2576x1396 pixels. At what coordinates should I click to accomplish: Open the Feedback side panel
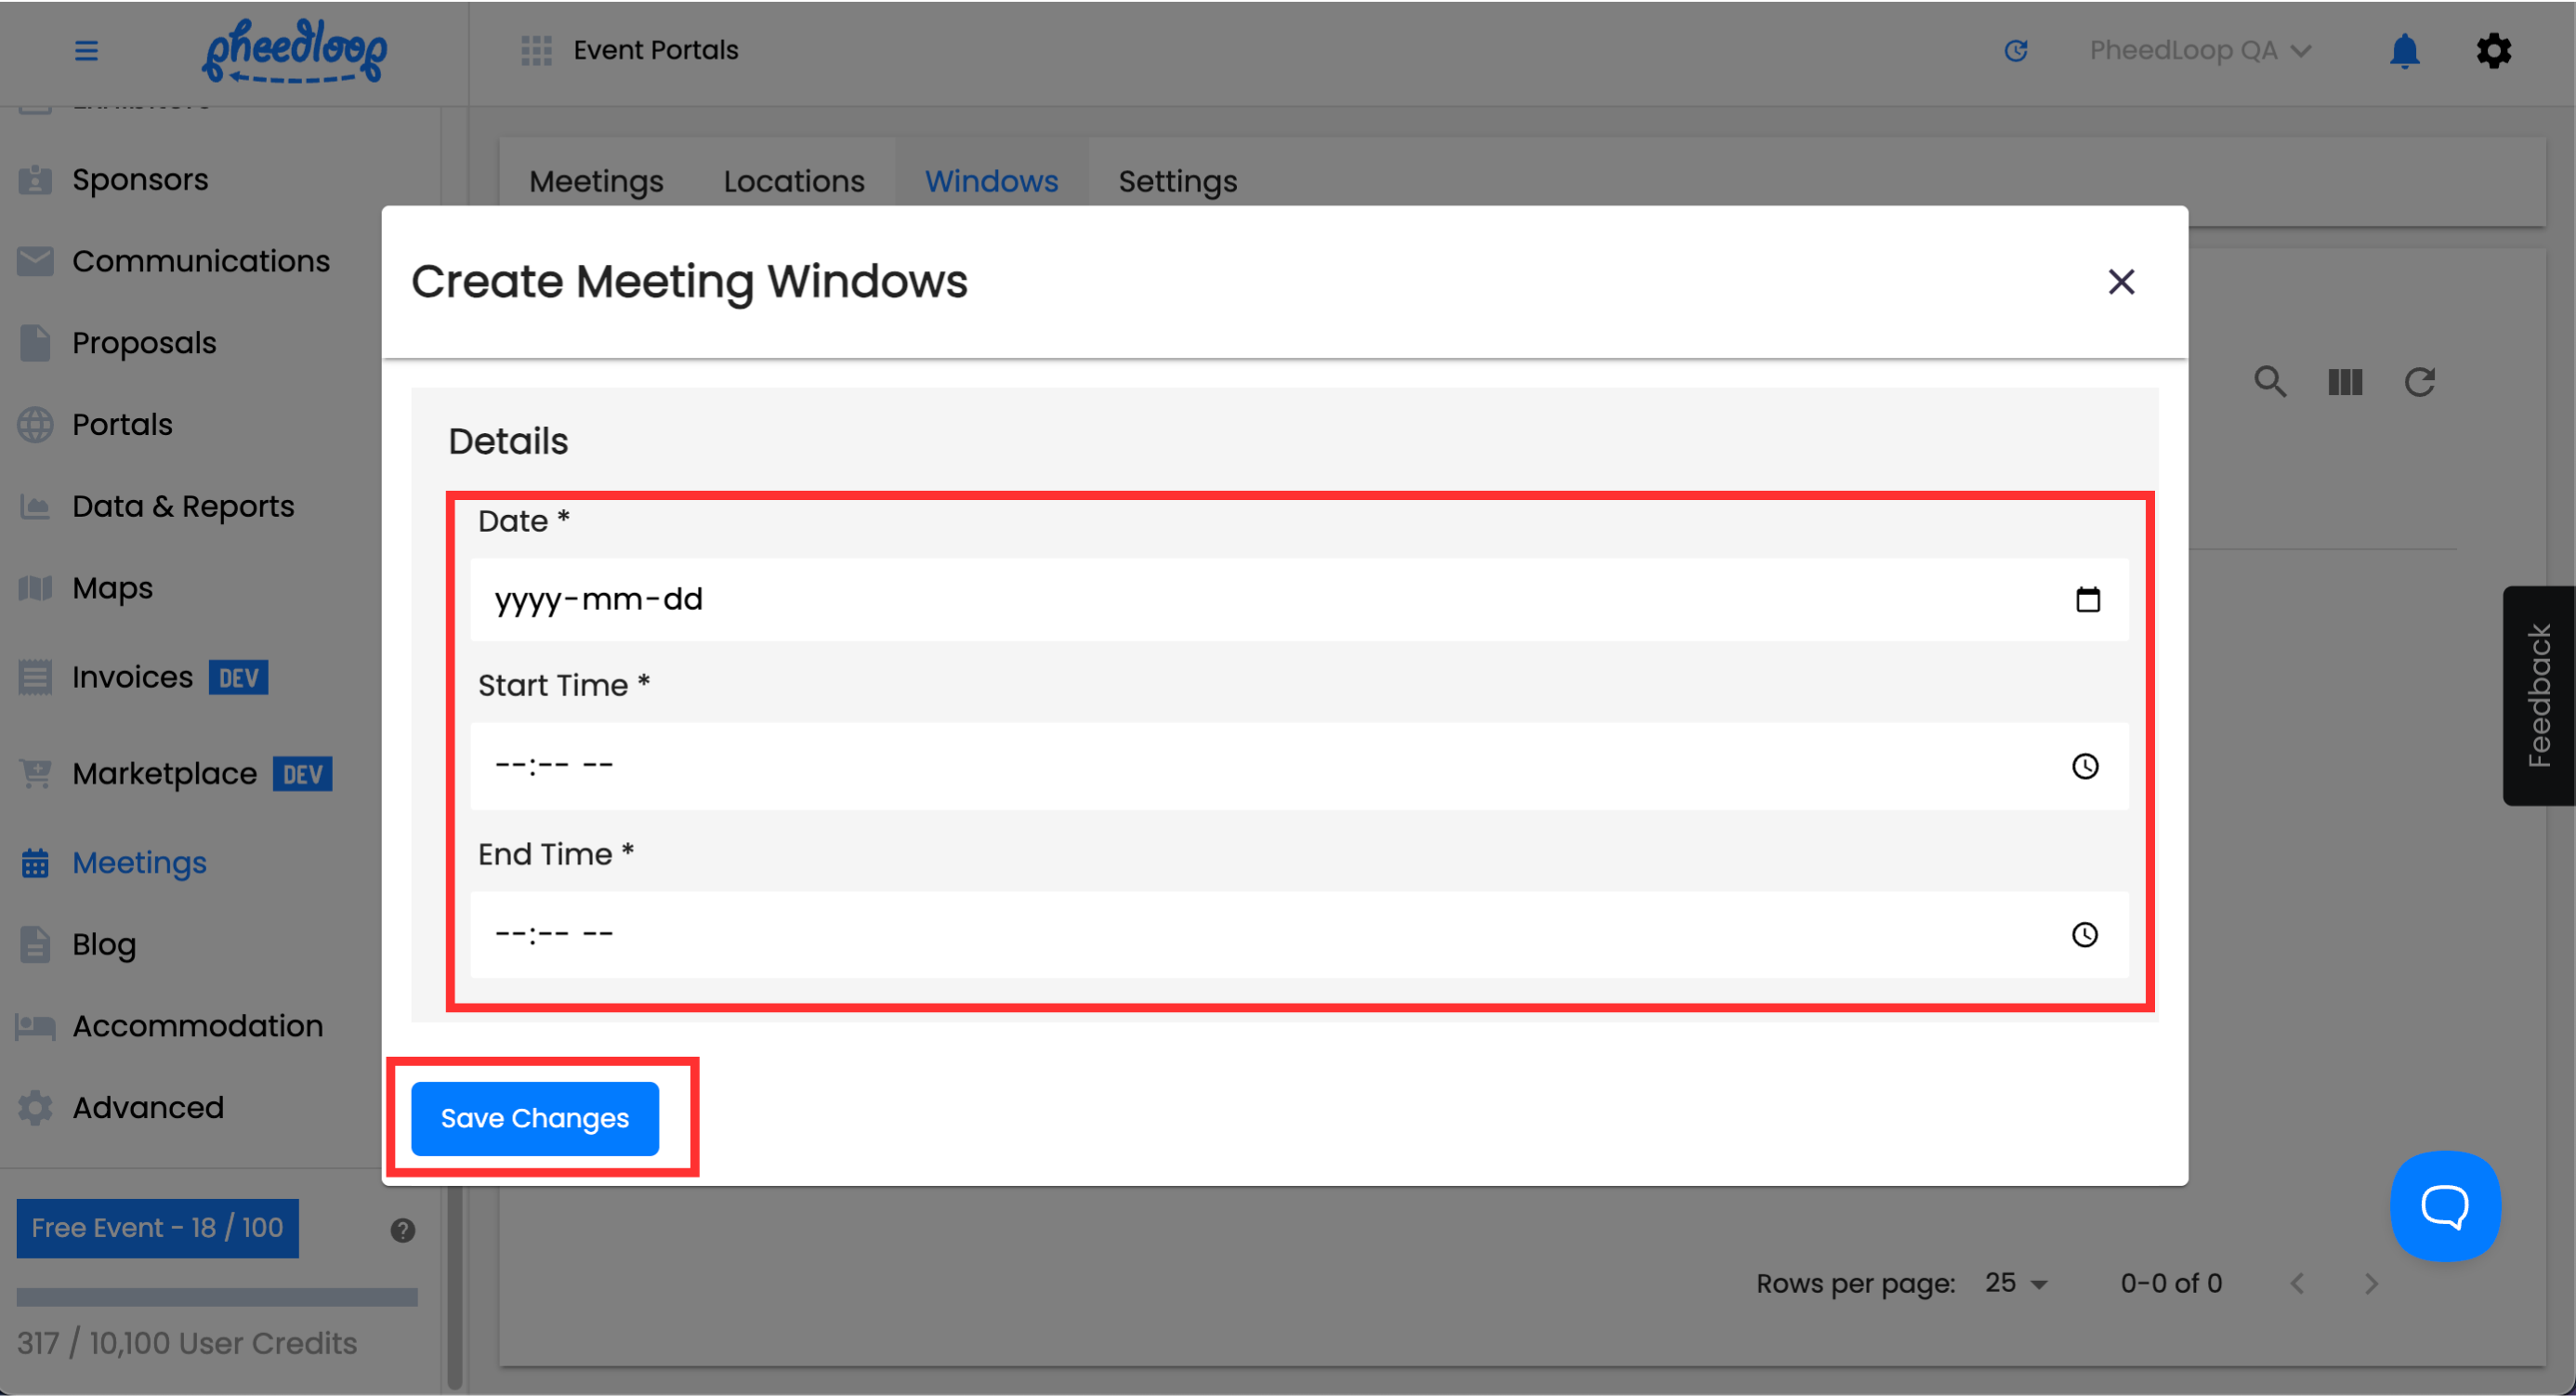tap(2538, 695)
